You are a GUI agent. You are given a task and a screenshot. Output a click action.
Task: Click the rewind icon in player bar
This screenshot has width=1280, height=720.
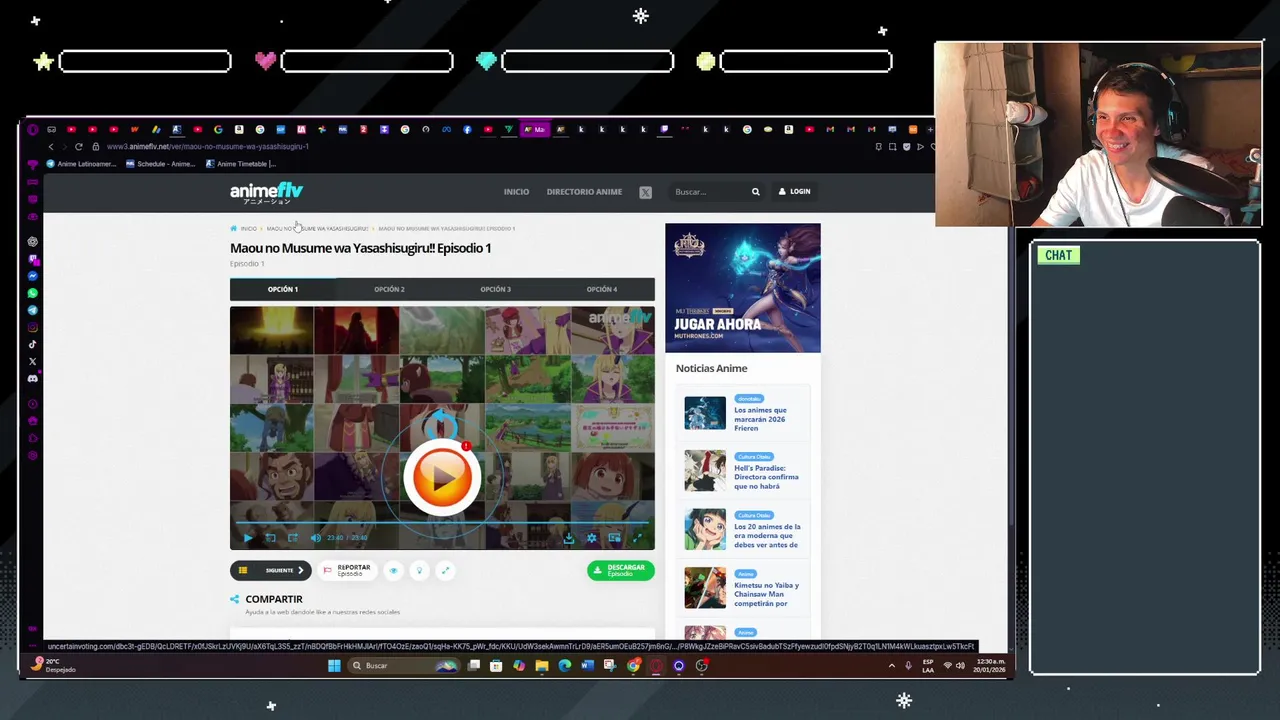pos(270,538)
